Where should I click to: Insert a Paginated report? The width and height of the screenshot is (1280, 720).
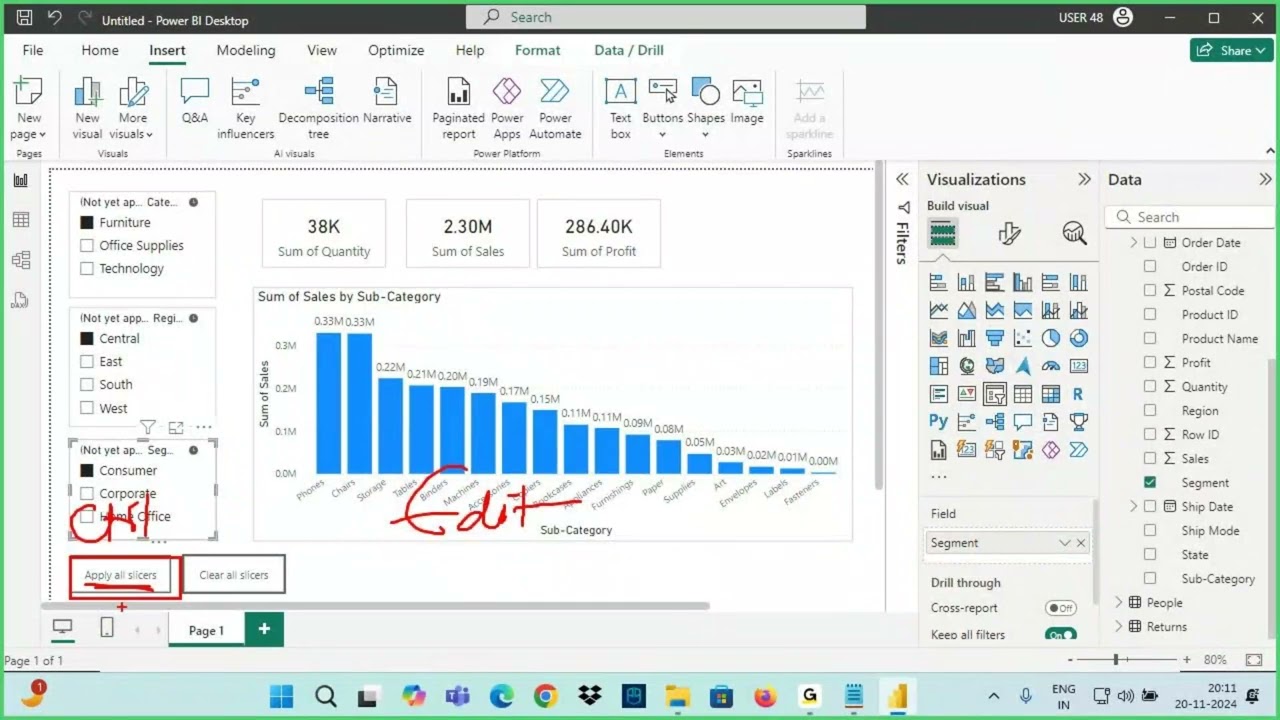pos(458,108)
